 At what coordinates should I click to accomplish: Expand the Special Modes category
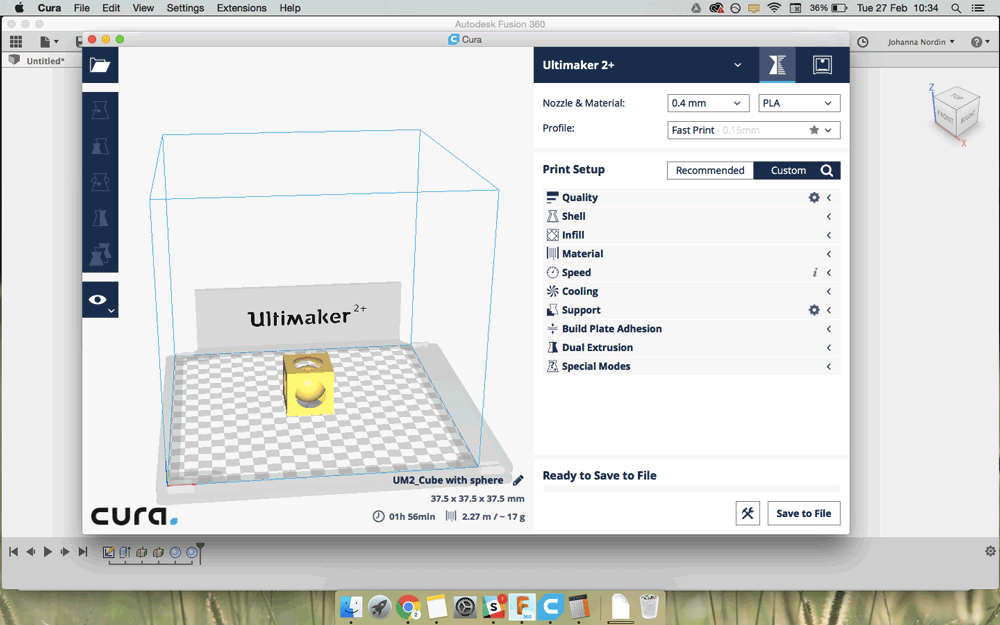691,366
